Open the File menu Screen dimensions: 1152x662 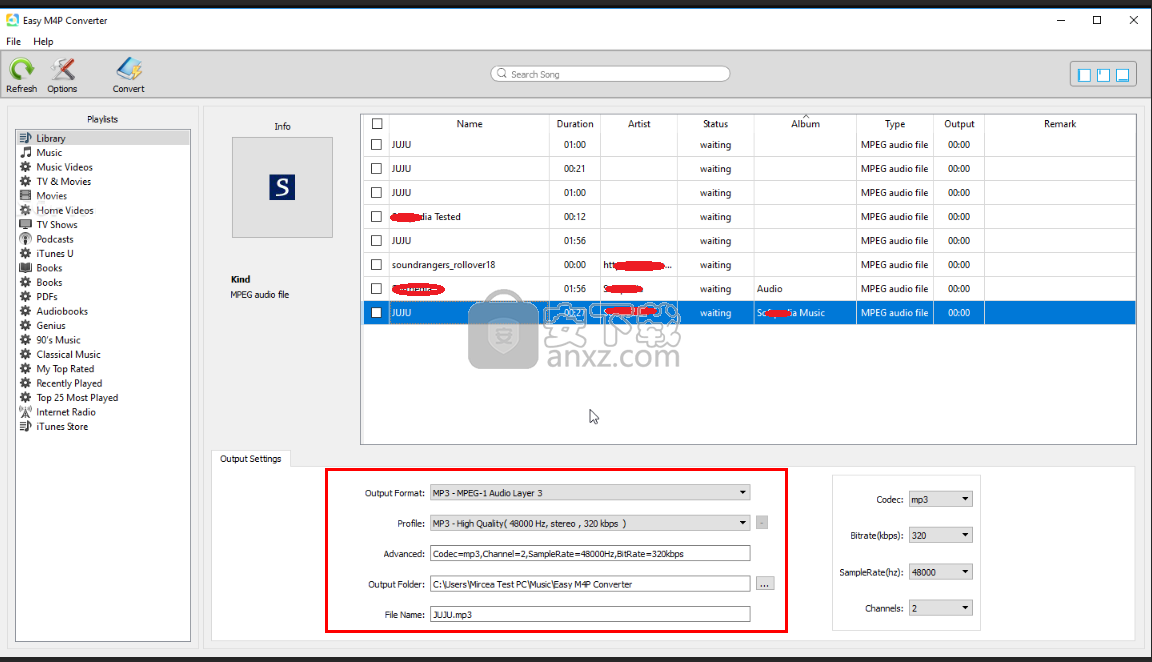pyautogui.click(x=13, y=41)
